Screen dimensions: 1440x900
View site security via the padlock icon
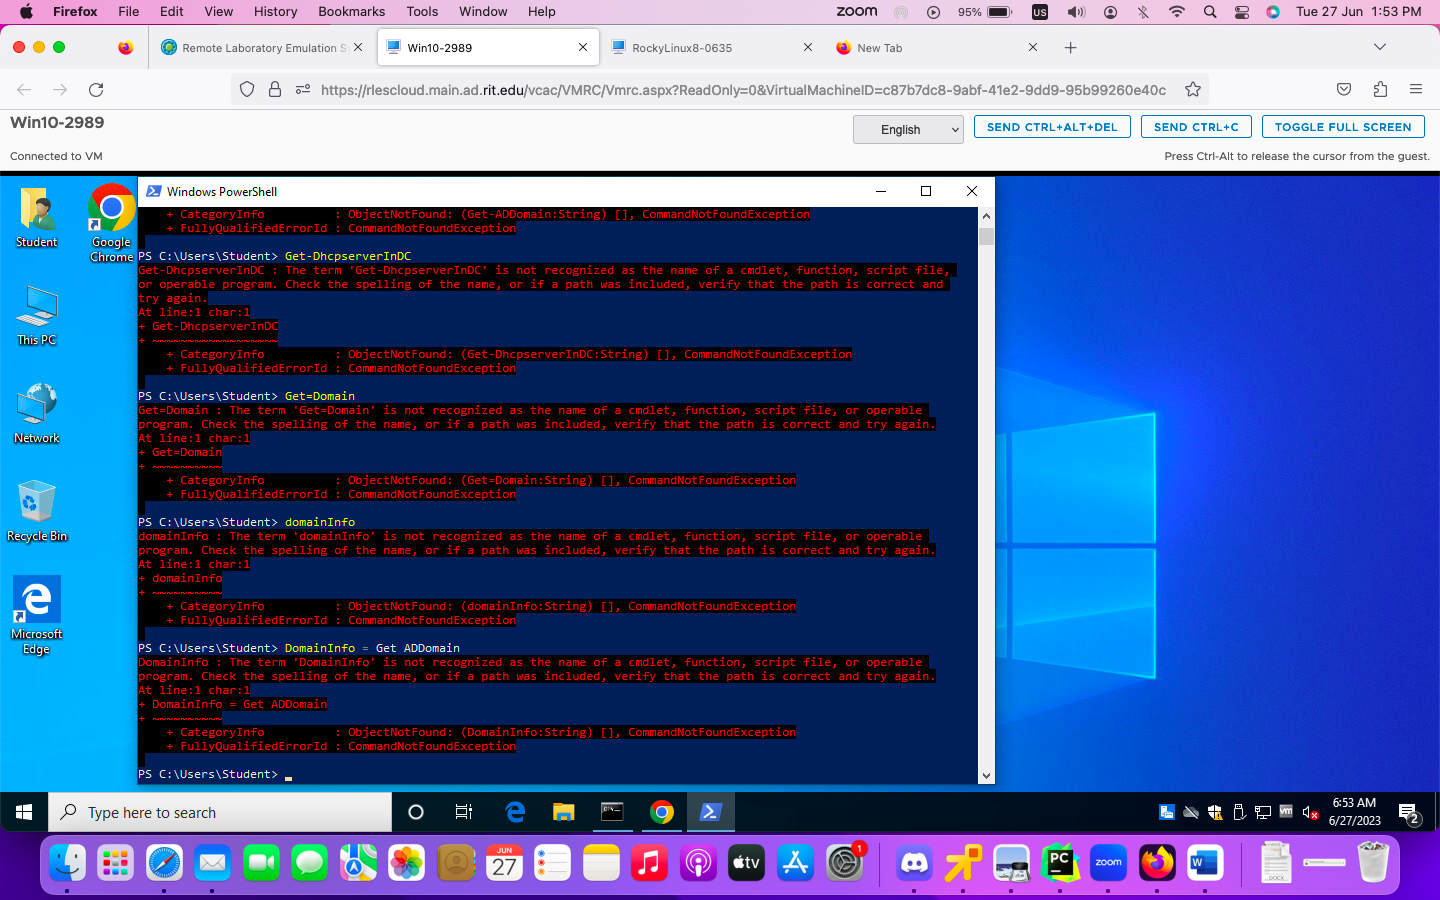tap(275, 90)
